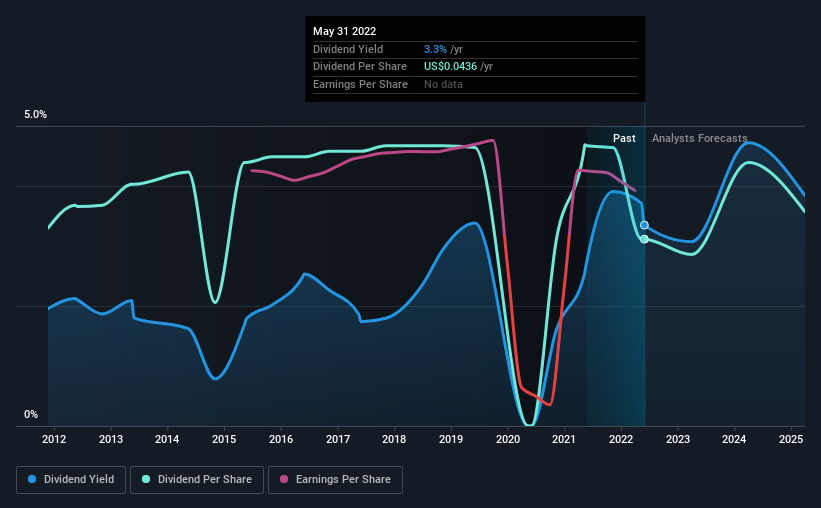Click the 5.0% y-axis label
Image resolution: width=821 pixels, height=508 pixels.
click(36, 115)
